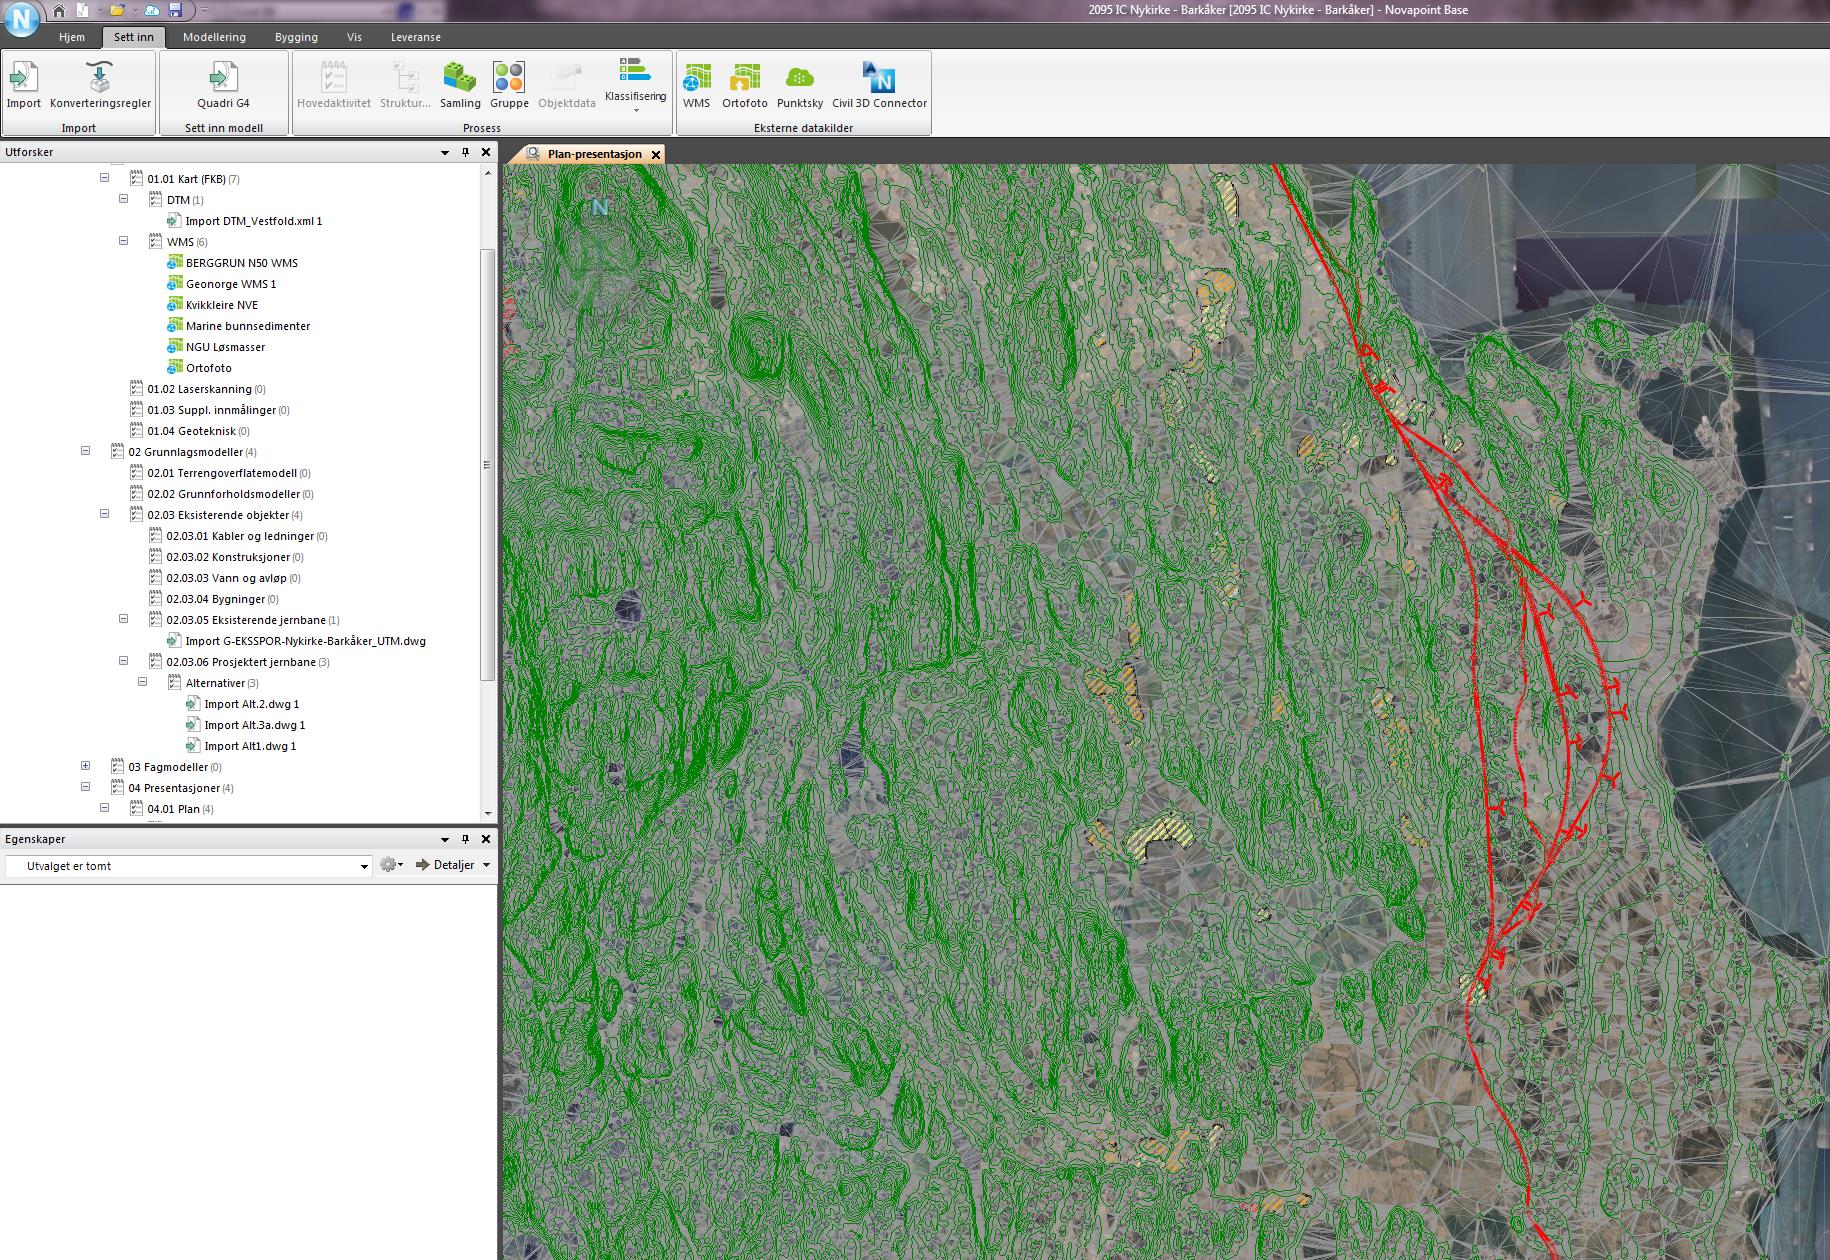Collapse 04 Presentasjoner node
1830x1260 pixels.
click(86, 787)
